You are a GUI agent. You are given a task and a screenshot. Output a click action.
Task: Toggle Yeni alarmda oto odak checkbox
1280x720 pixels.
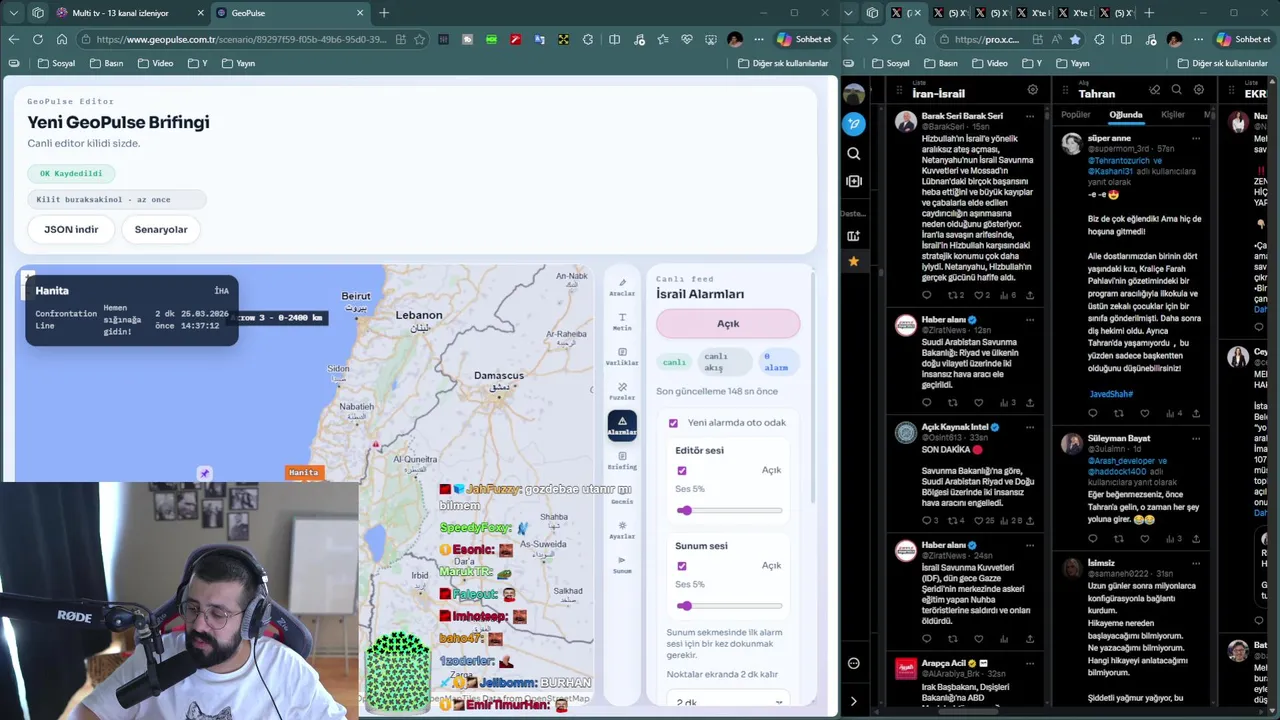click(673, 423)
